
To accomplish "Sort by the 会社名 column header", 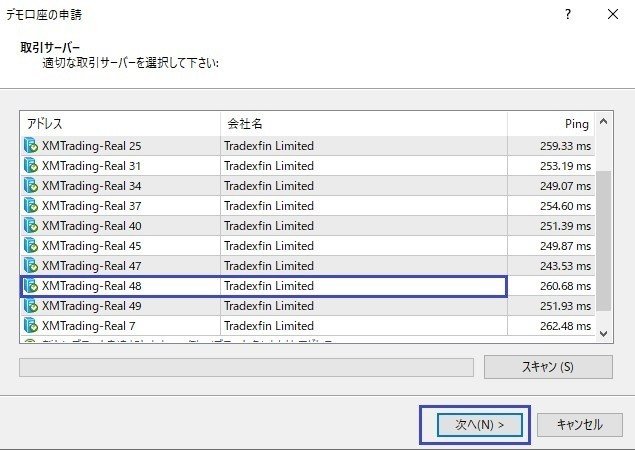I will click(364, 124).
